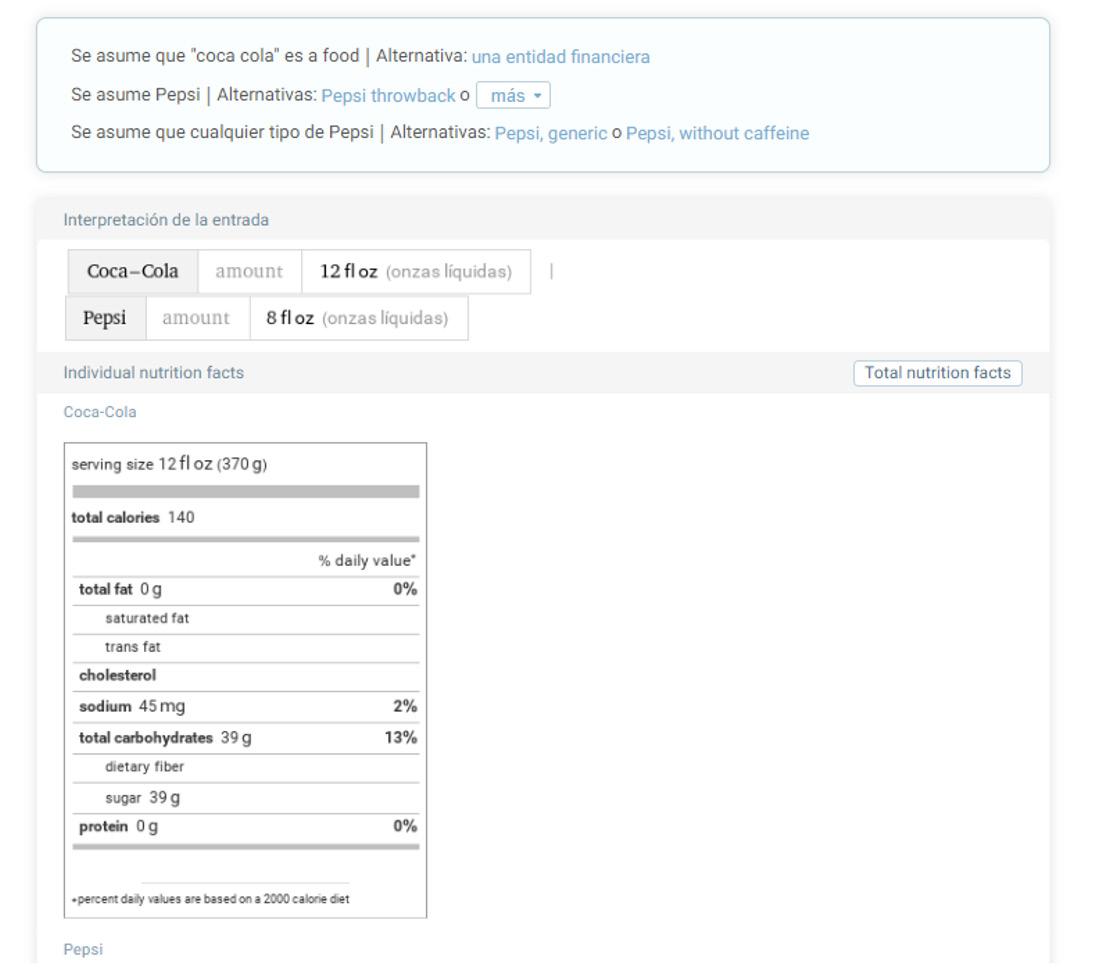
Task: Switch to "Pepsi, without caffeine" alternative
Action: pyautogui.click(x=717, y=133)
